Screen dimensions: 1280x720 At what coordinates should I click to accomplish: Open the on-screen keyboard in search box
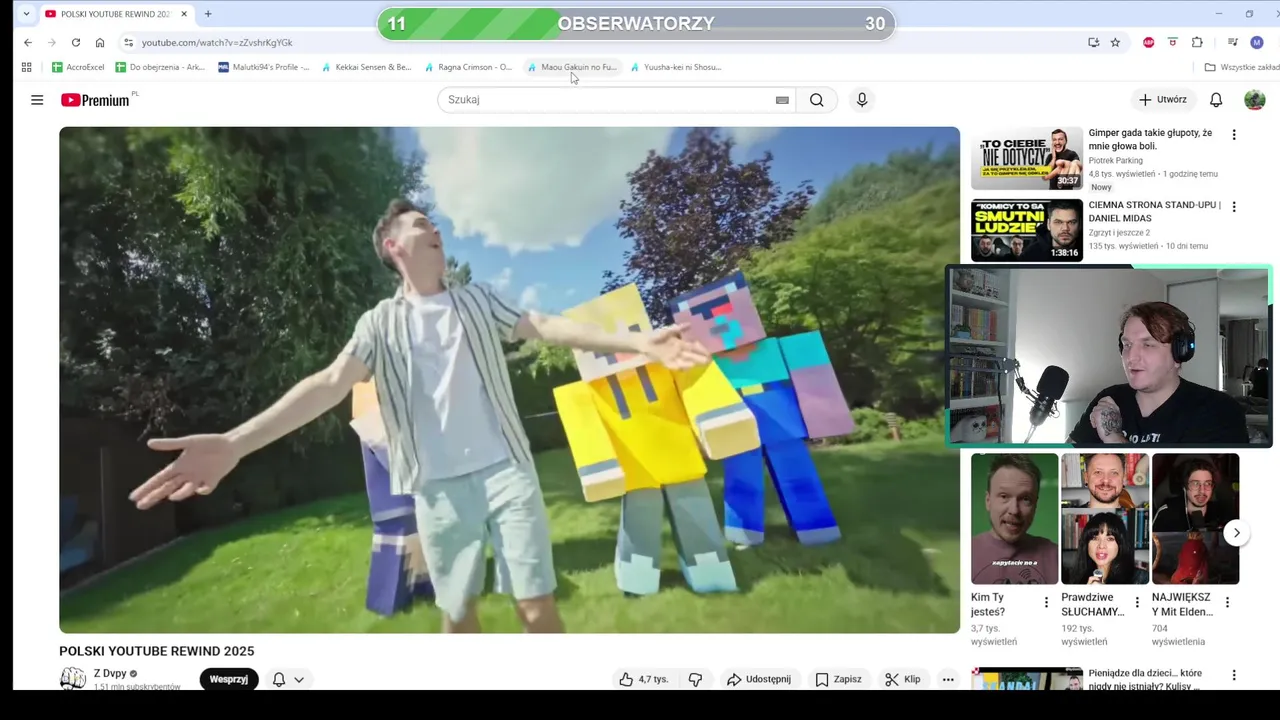pos(782,100)
